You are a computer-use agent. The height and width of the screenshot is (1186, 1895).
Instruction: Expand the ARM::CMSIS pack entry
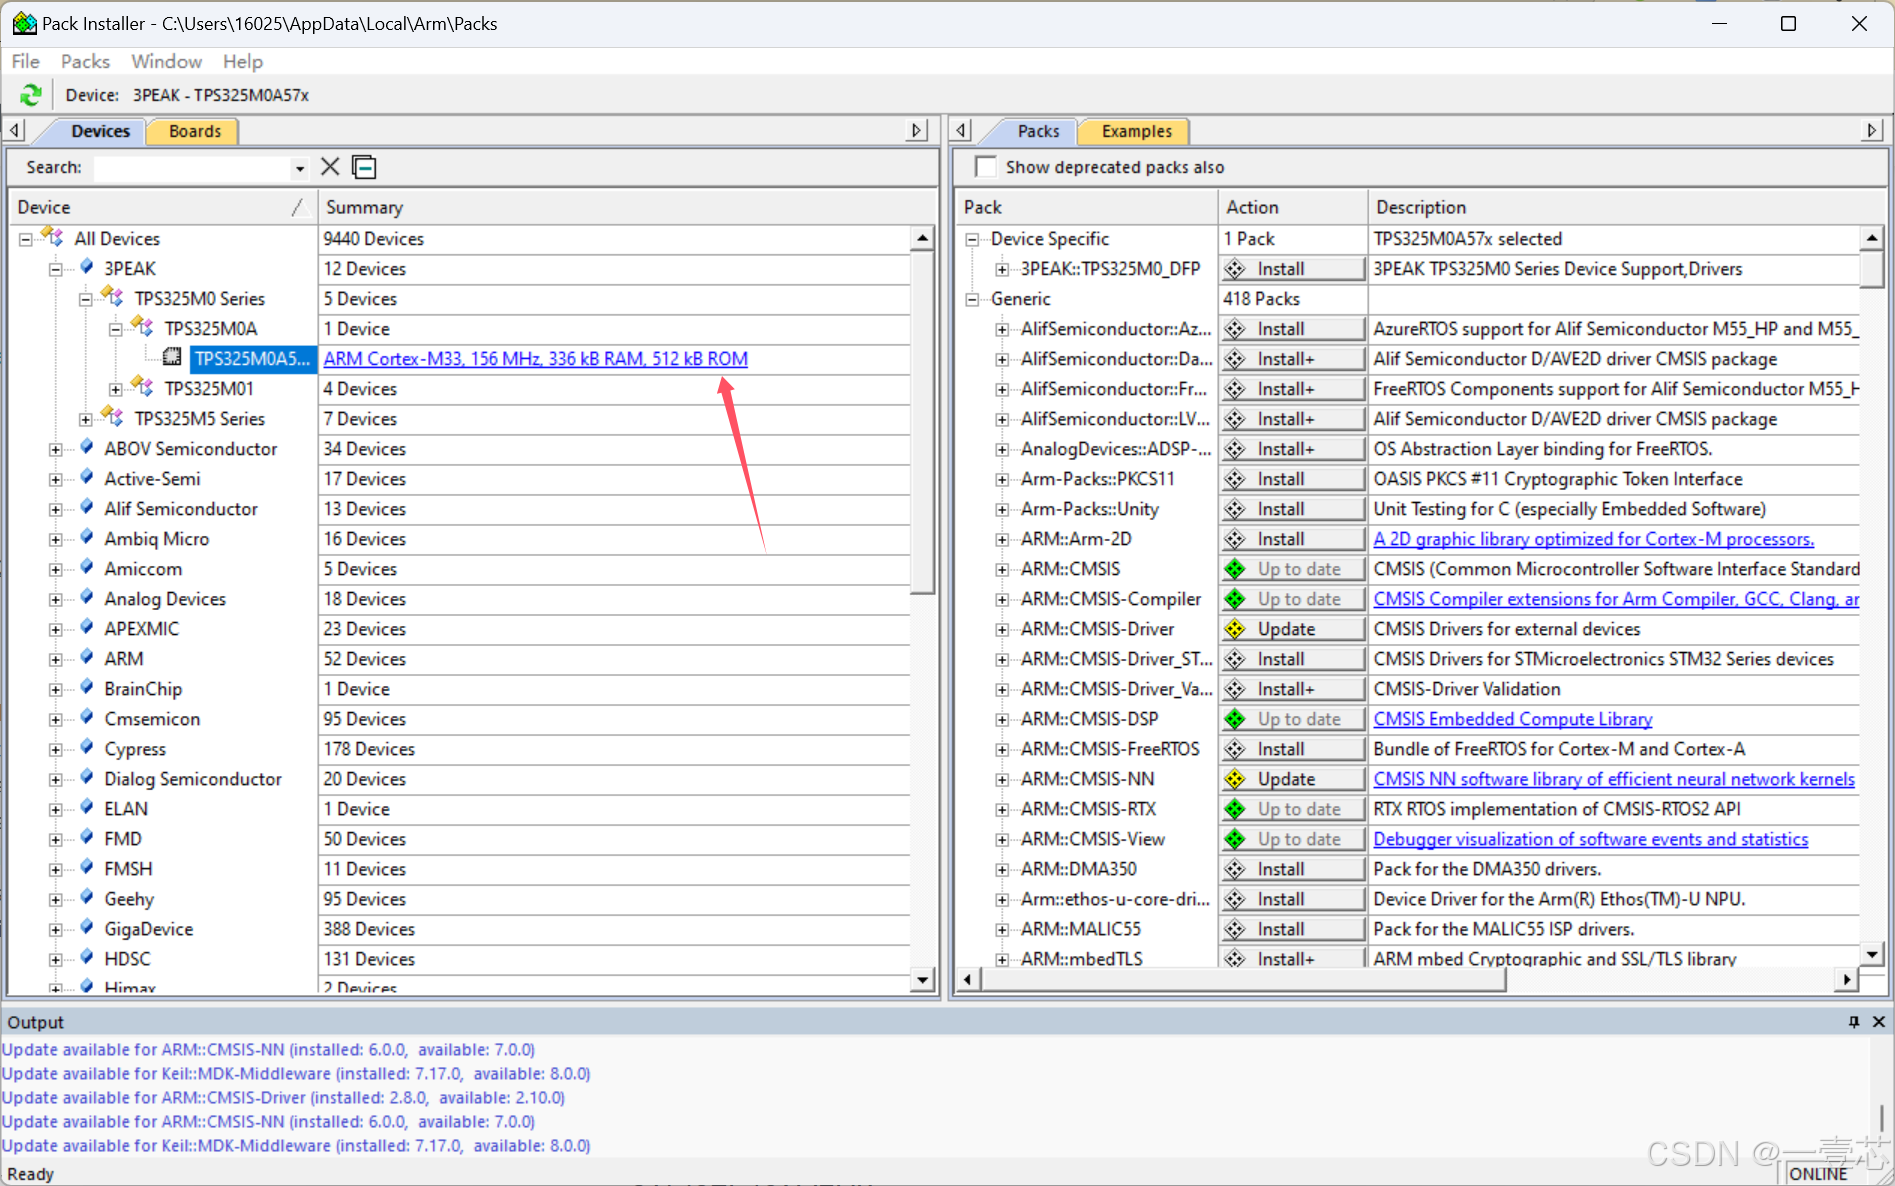(x=1002, y=569)
